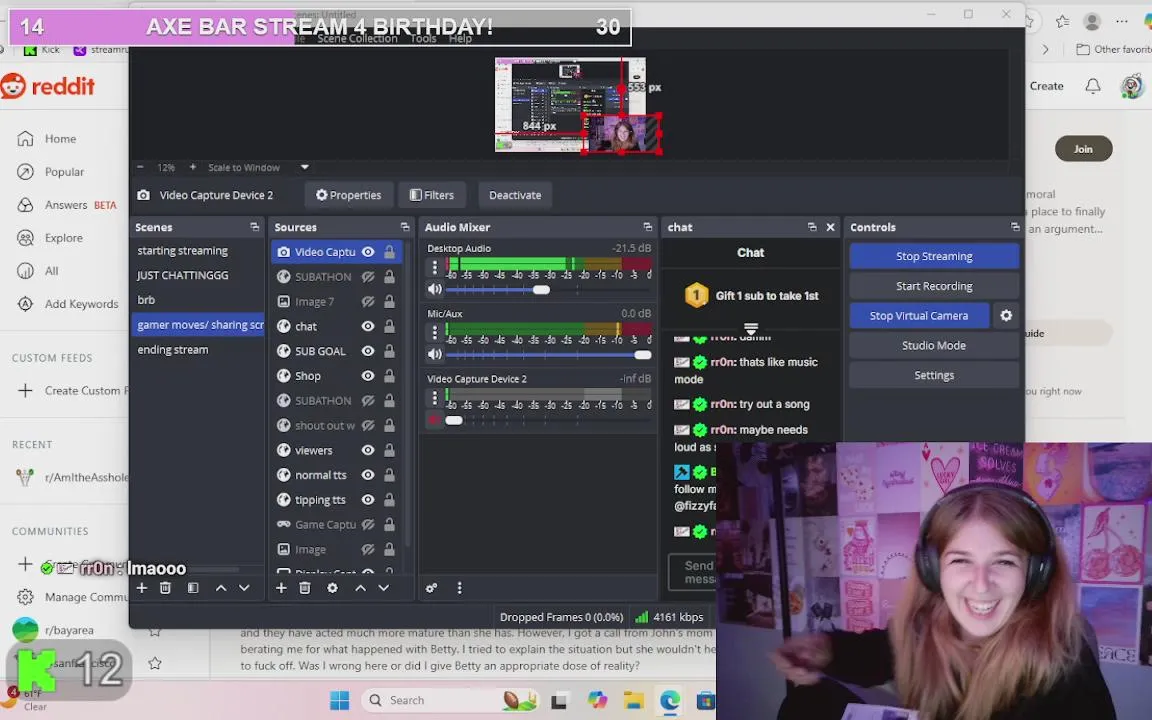Add a new source with the plus icon
The width and height of the screenshot is (1152, 720).
coord(281,588)
